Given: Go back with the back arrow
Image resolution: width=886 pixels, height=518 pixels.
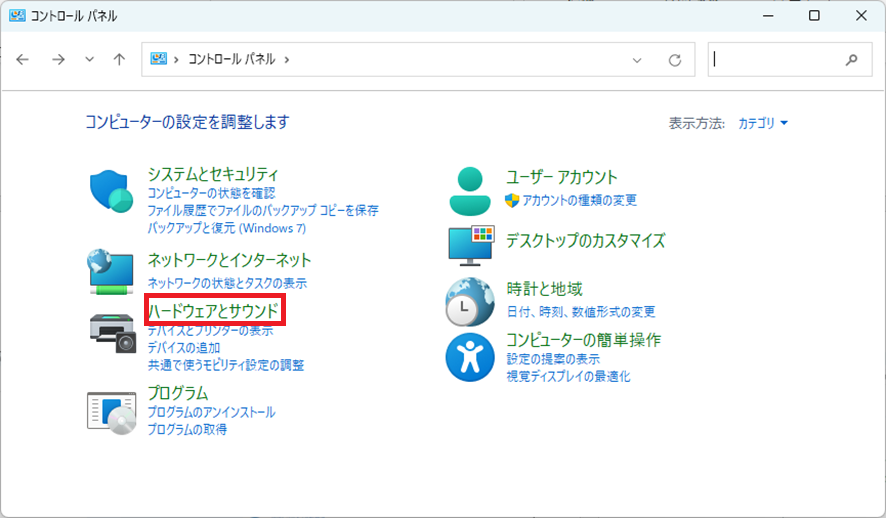Looking at the screenshot, I should tap(23, 59).
